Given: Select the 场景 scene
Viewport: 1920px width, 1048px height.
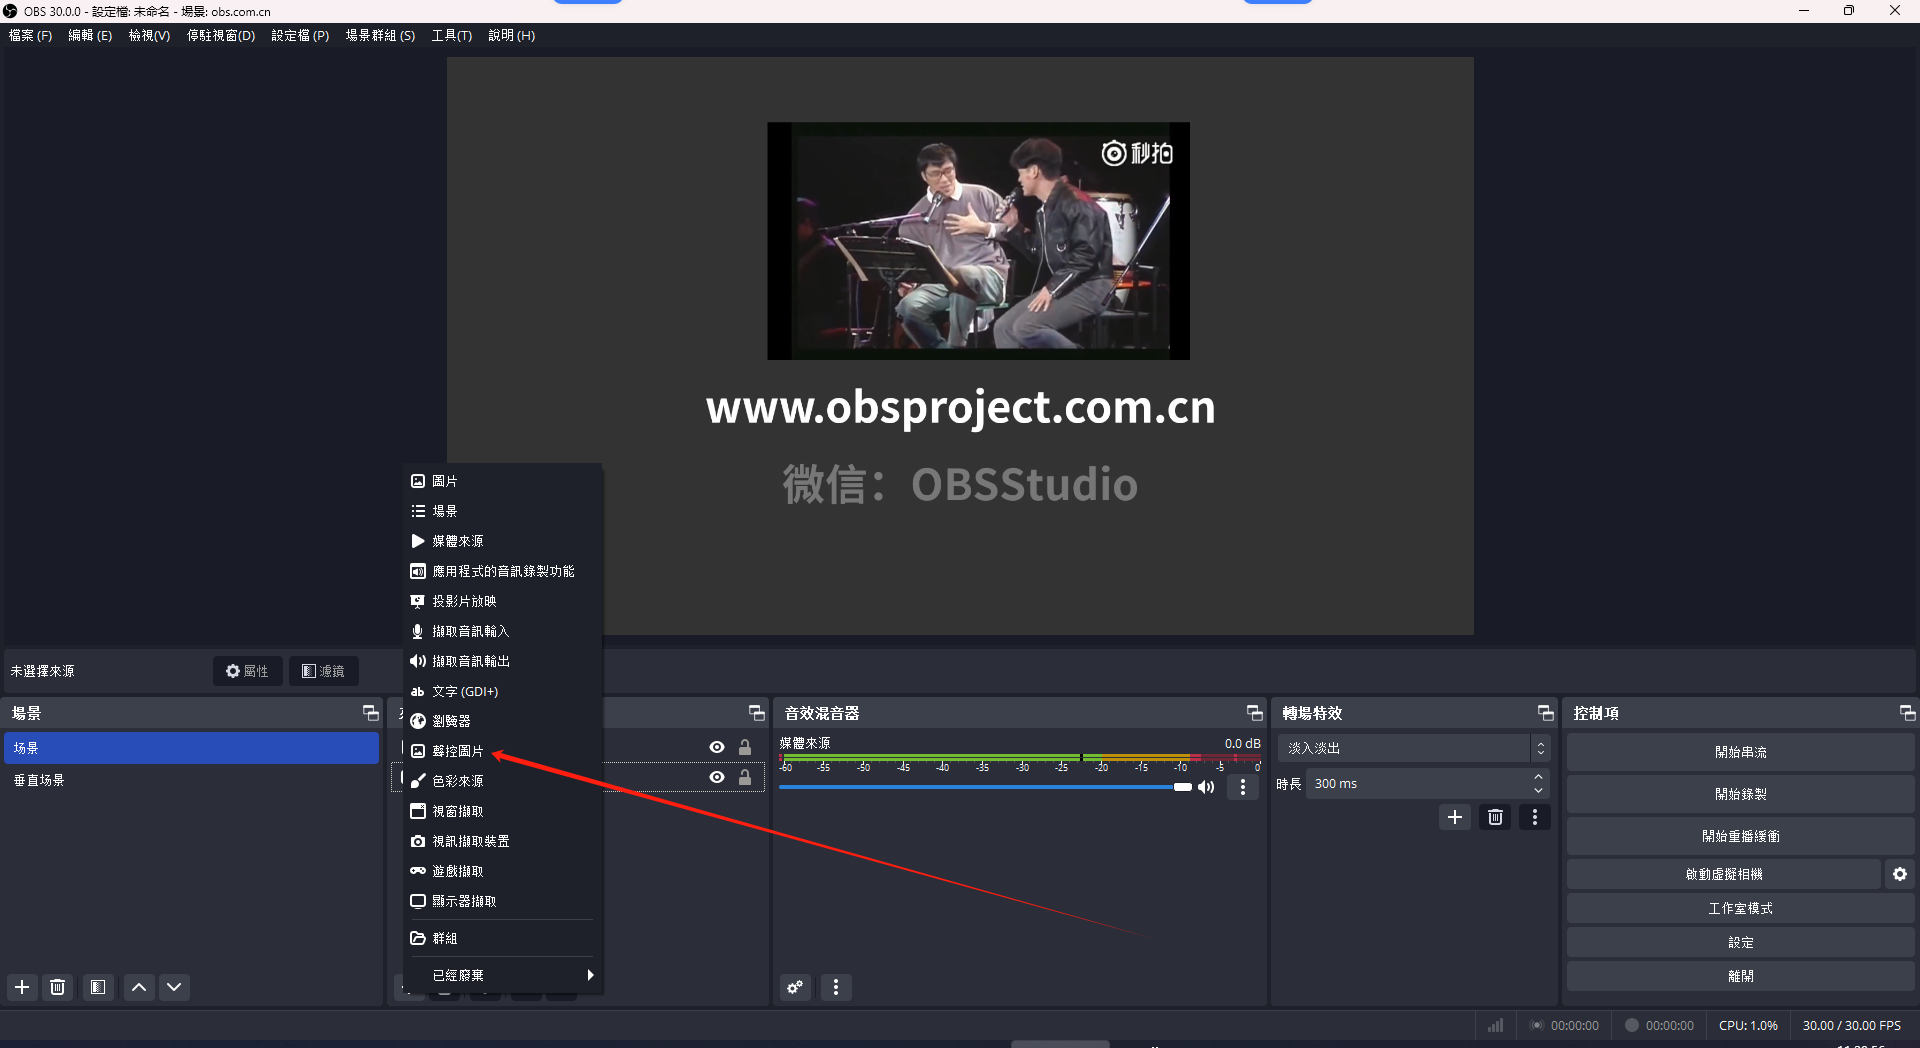Looking at the screenshot, I should pos(191,748).
